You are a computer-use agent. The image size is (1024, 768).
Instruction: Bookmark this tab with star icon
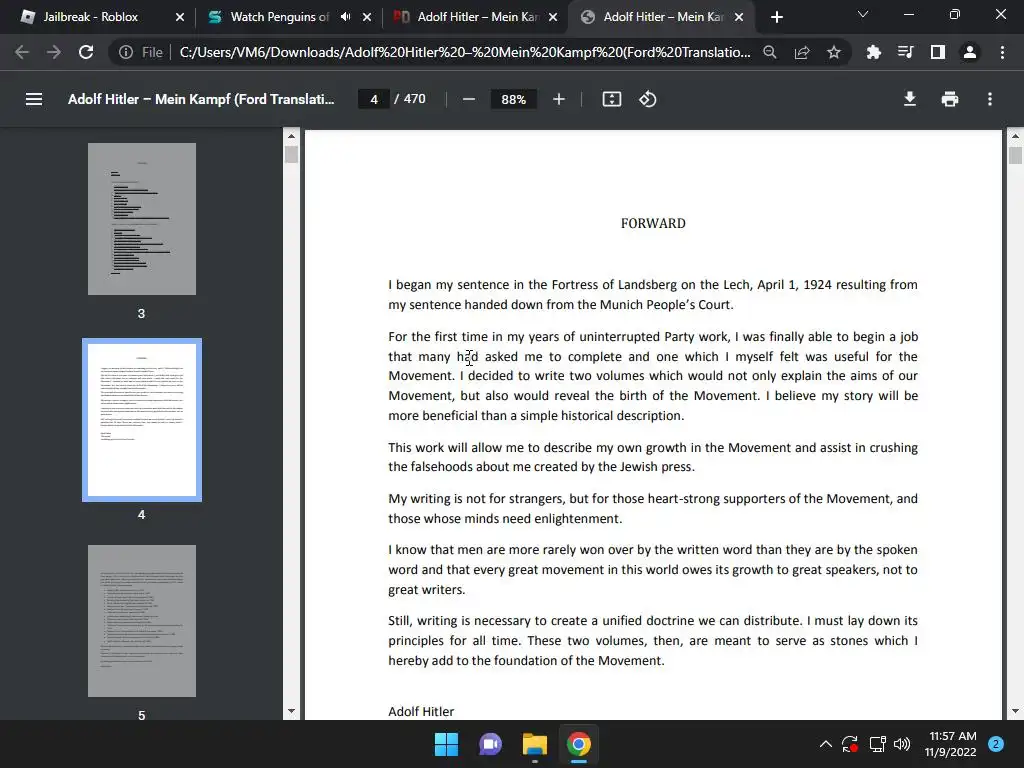pos(834,52)
